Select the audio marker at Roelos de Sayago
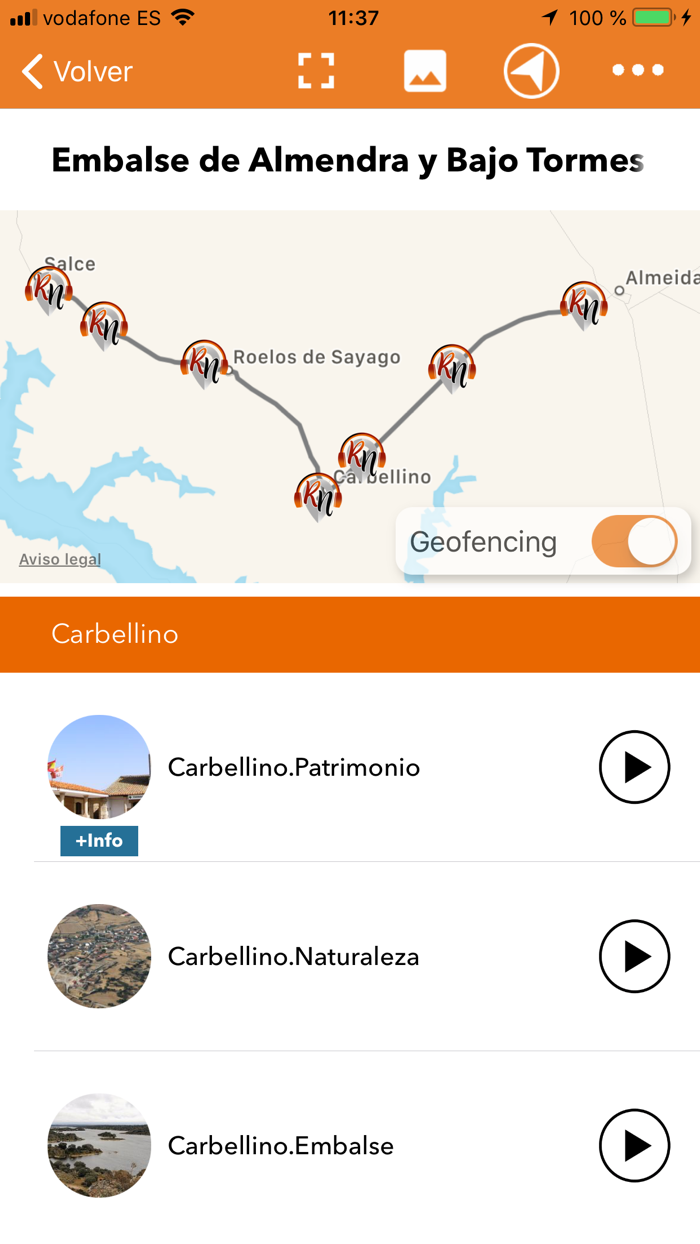The height and width of the screenshot is (1244, 700). (x=204, y=365)
